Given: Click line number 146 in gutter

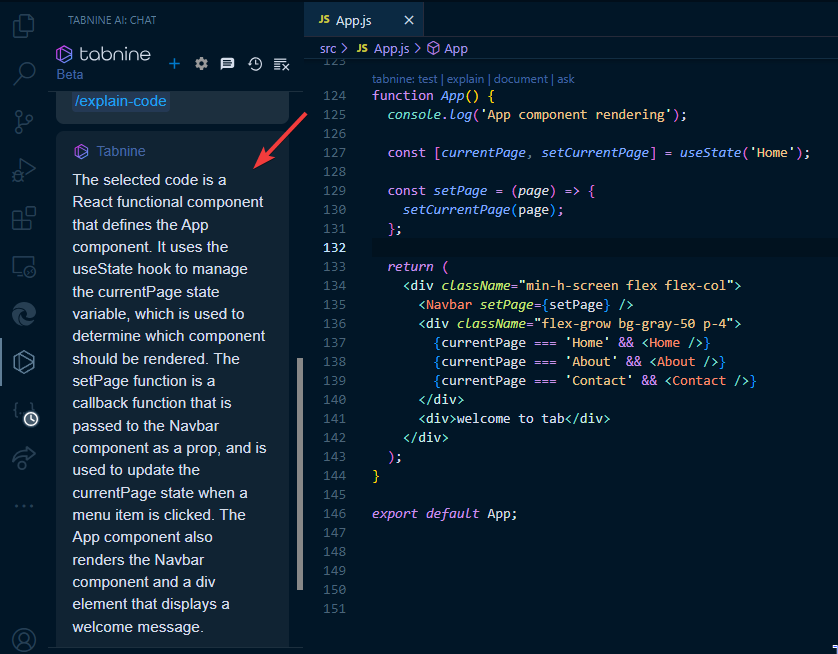Looking at the screenshot, I should coord(335,513).
